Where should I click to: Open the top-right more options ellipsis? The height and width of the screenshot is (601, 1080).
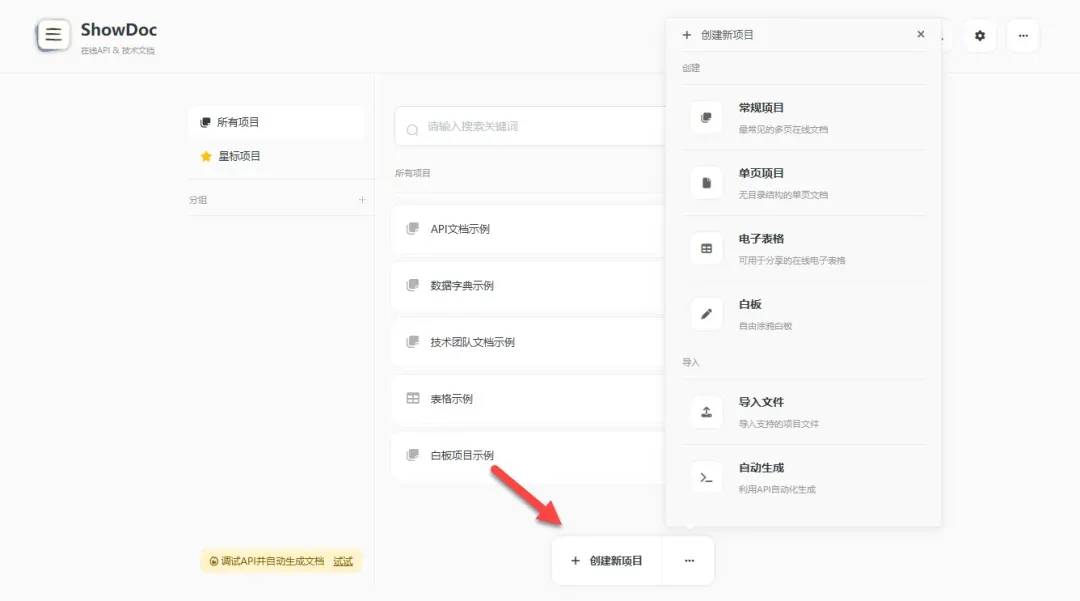(x=1022, y=36)
